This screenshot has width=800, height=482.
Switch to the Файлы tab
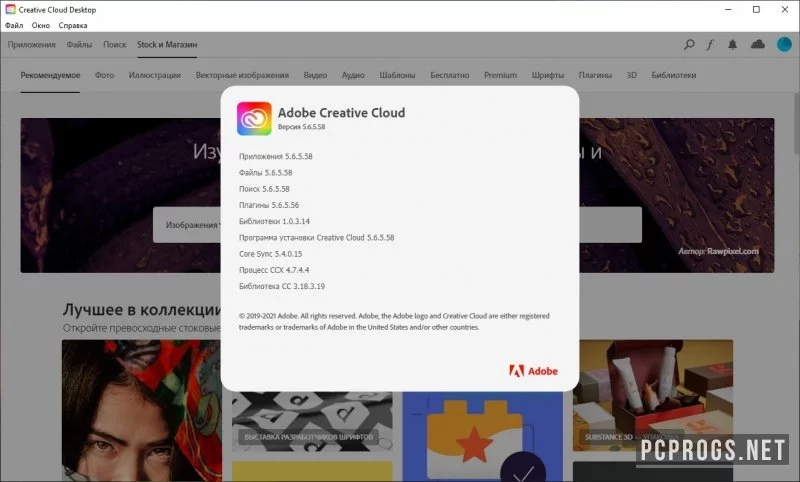[79, 44]
